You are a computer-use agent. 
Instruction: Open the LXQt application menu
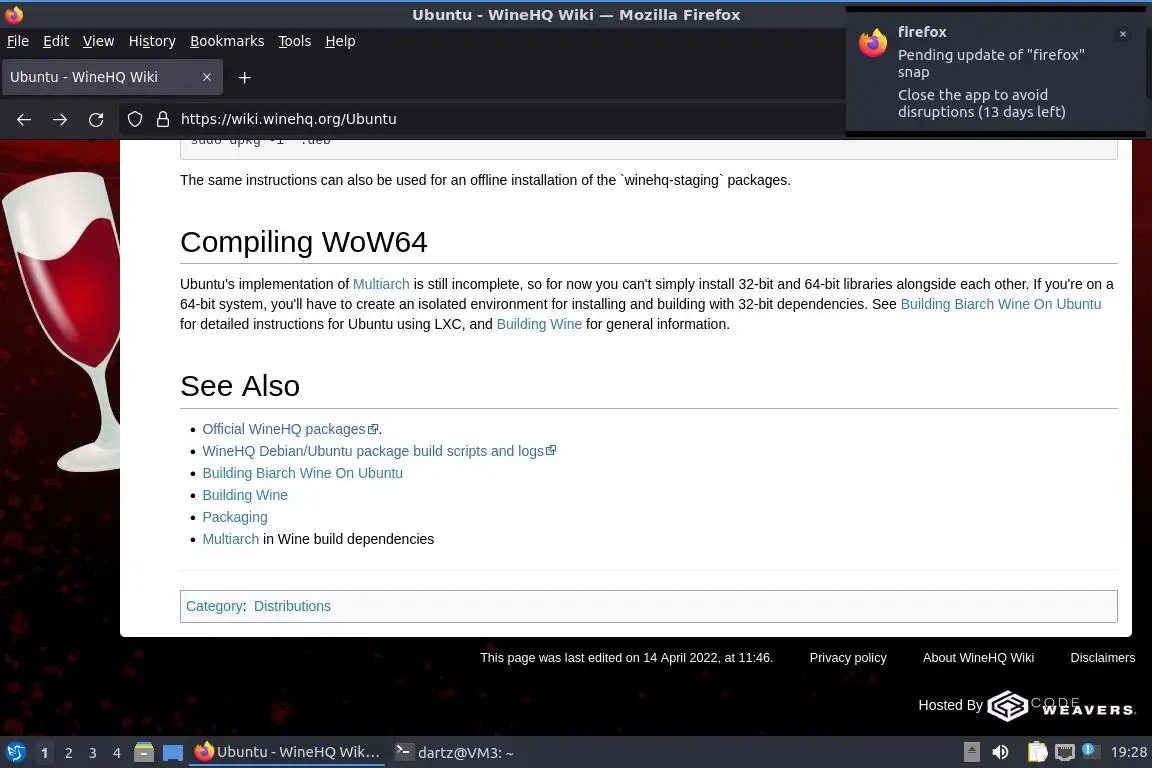[x=16, y=753]
